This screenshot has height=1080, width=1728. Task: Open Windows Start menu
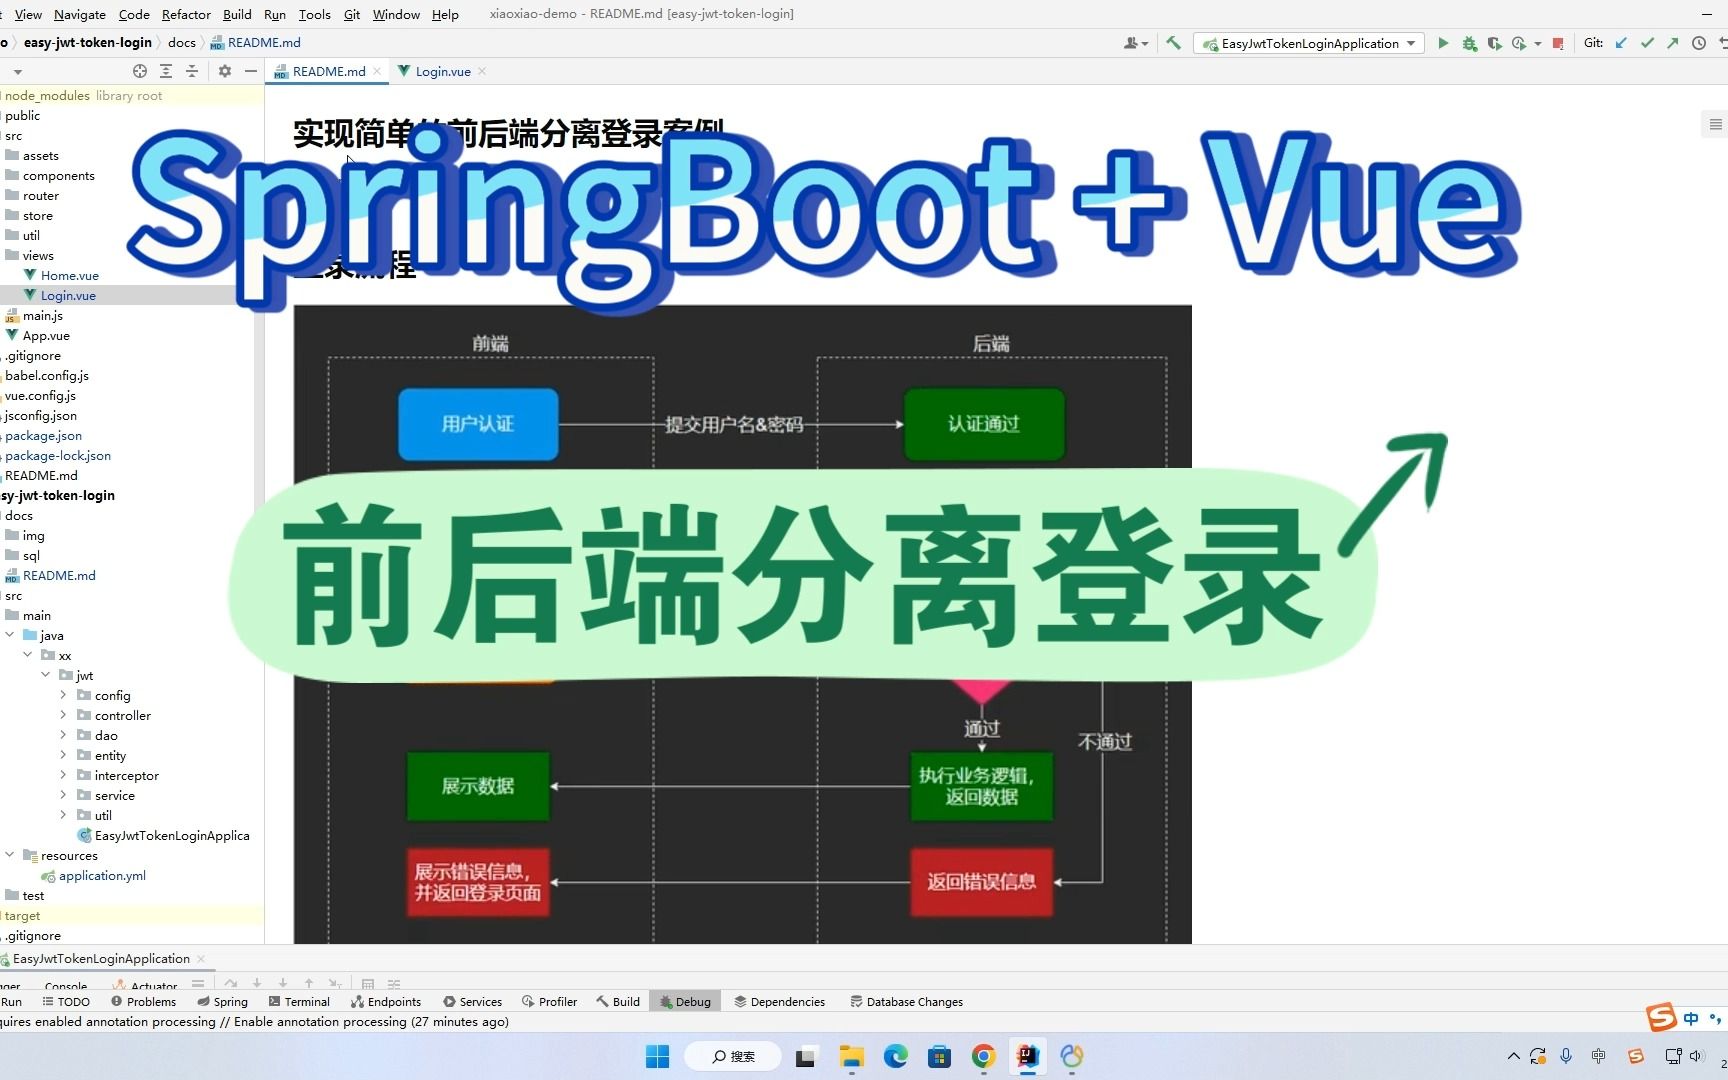click(x=657, y=1056)
